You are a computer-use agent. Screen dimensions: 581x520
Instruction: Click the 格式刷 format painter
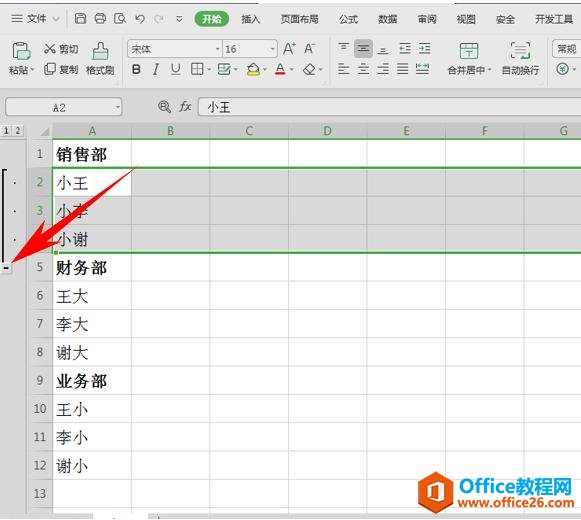[x=100, y=59]
